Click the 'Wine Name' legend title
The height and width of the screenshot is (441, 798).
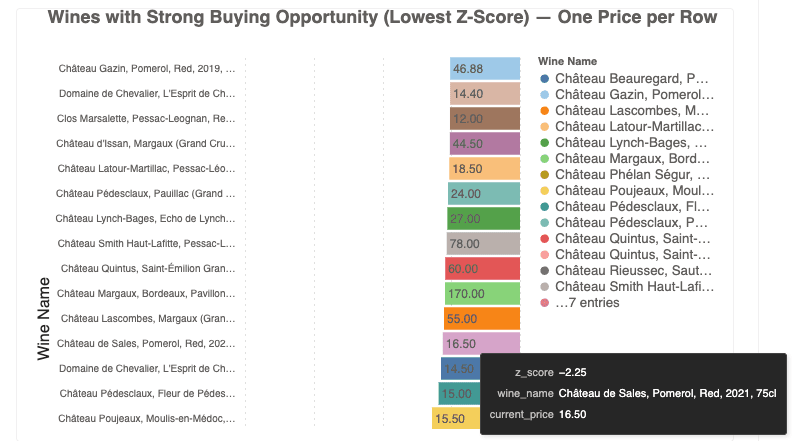point(567,61)
